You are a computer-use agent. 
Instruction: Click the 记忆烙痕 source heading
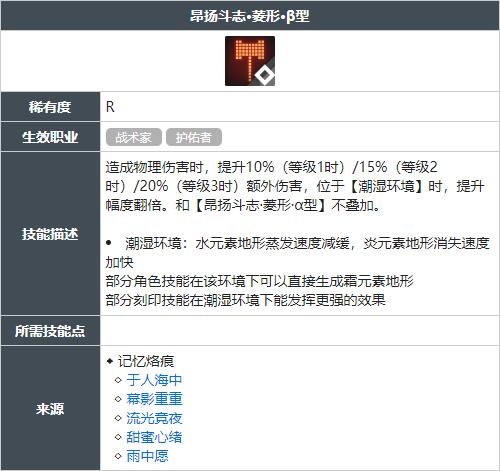[145, 361]
